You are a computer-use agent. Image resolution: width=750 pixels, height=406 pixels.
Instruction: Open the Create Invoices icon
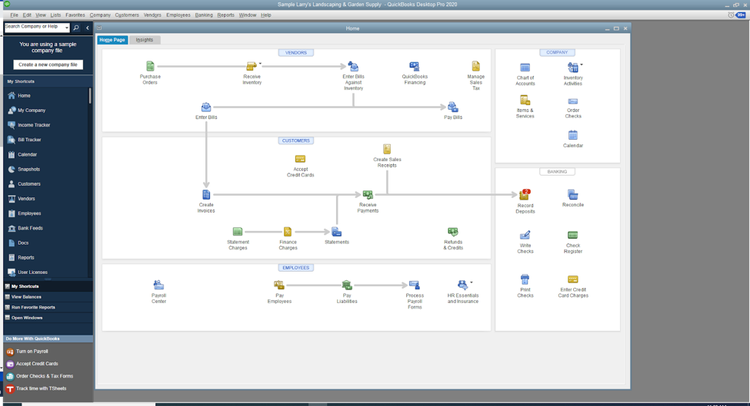(x=206, y=195)
